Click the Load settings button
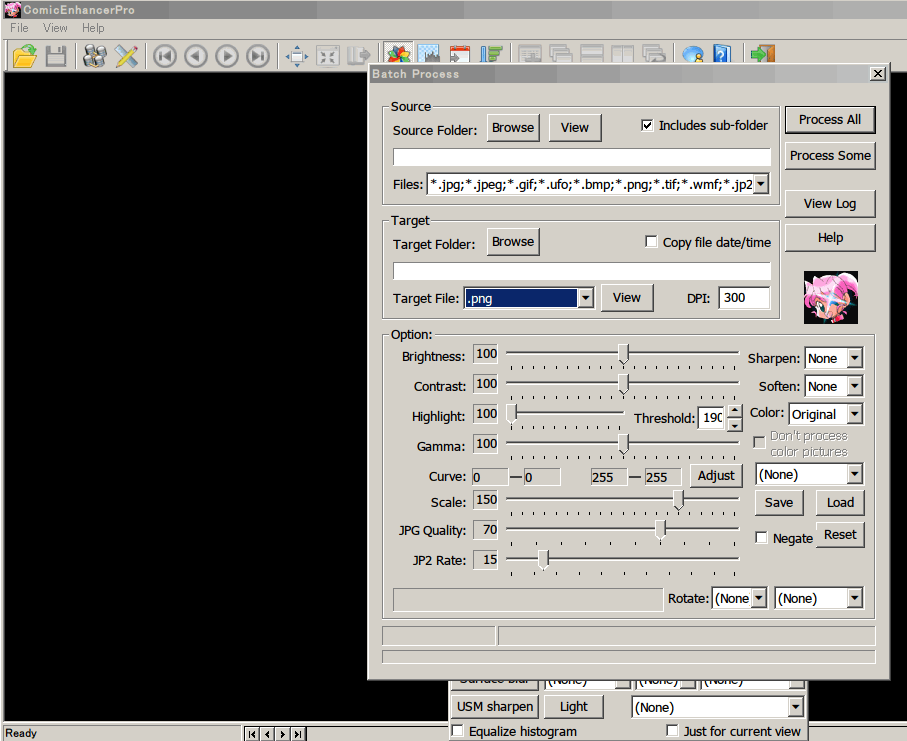 [x=840, y=503]
